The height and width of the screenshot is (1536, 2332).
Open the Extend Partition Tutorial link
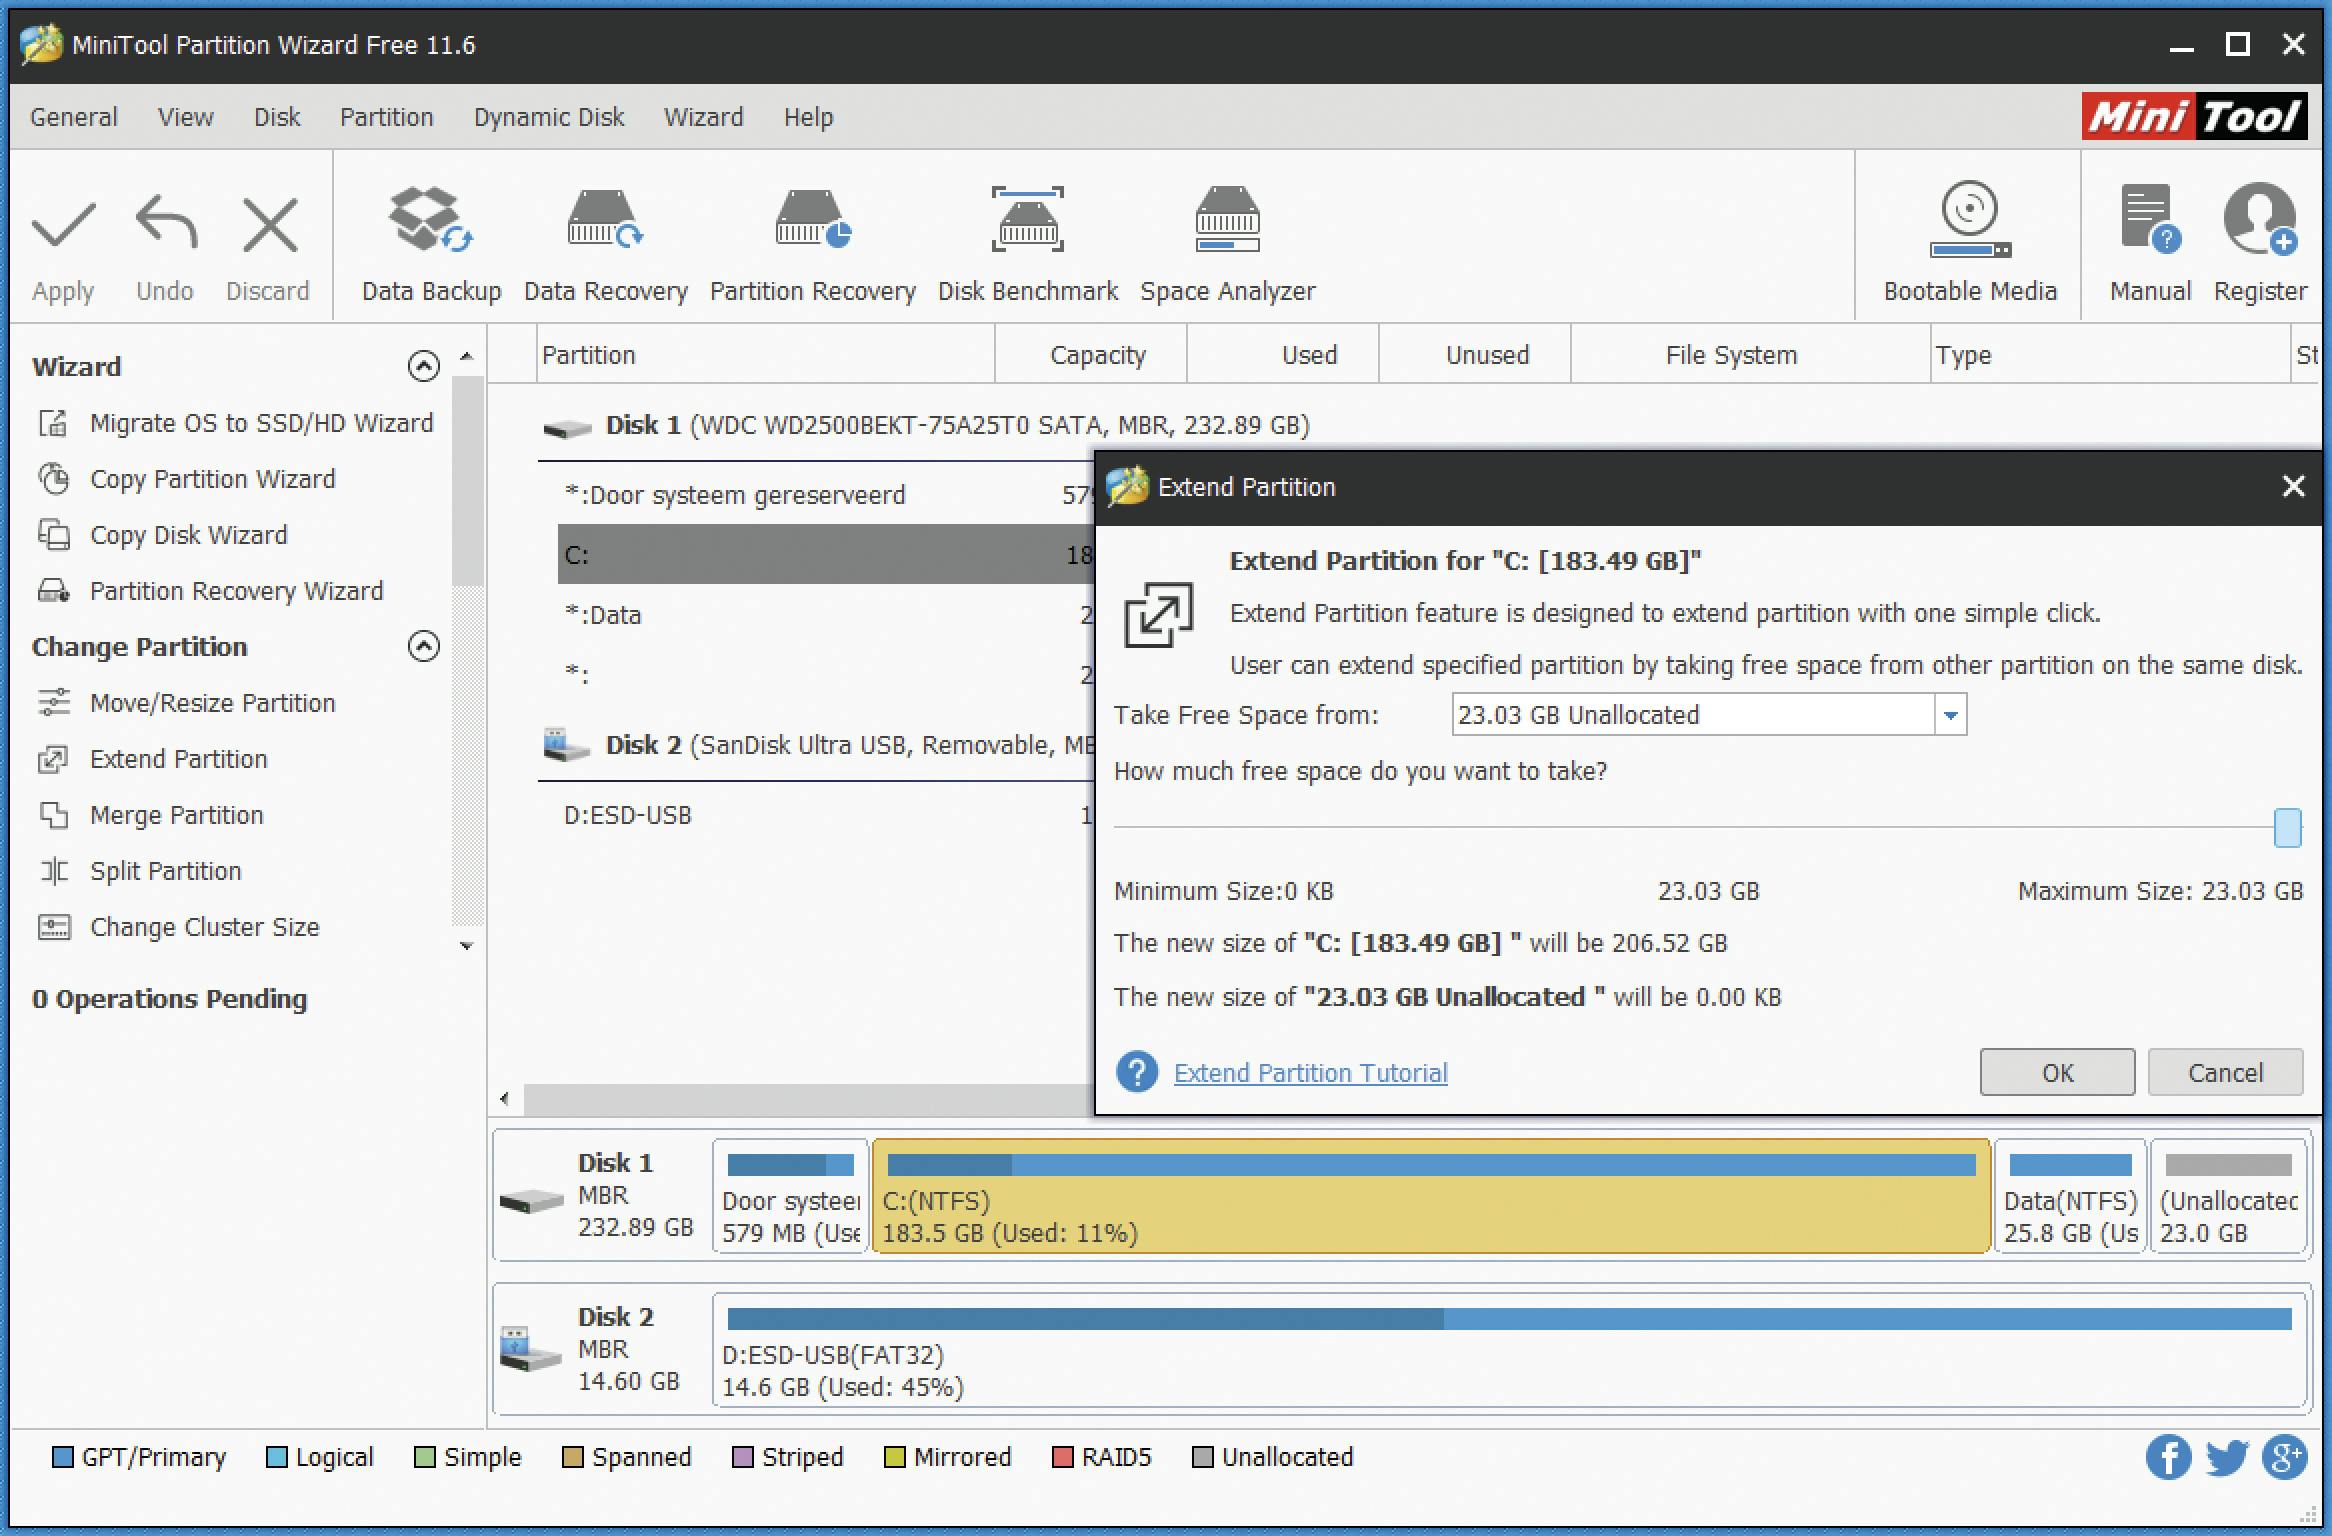[1310, 1073]
